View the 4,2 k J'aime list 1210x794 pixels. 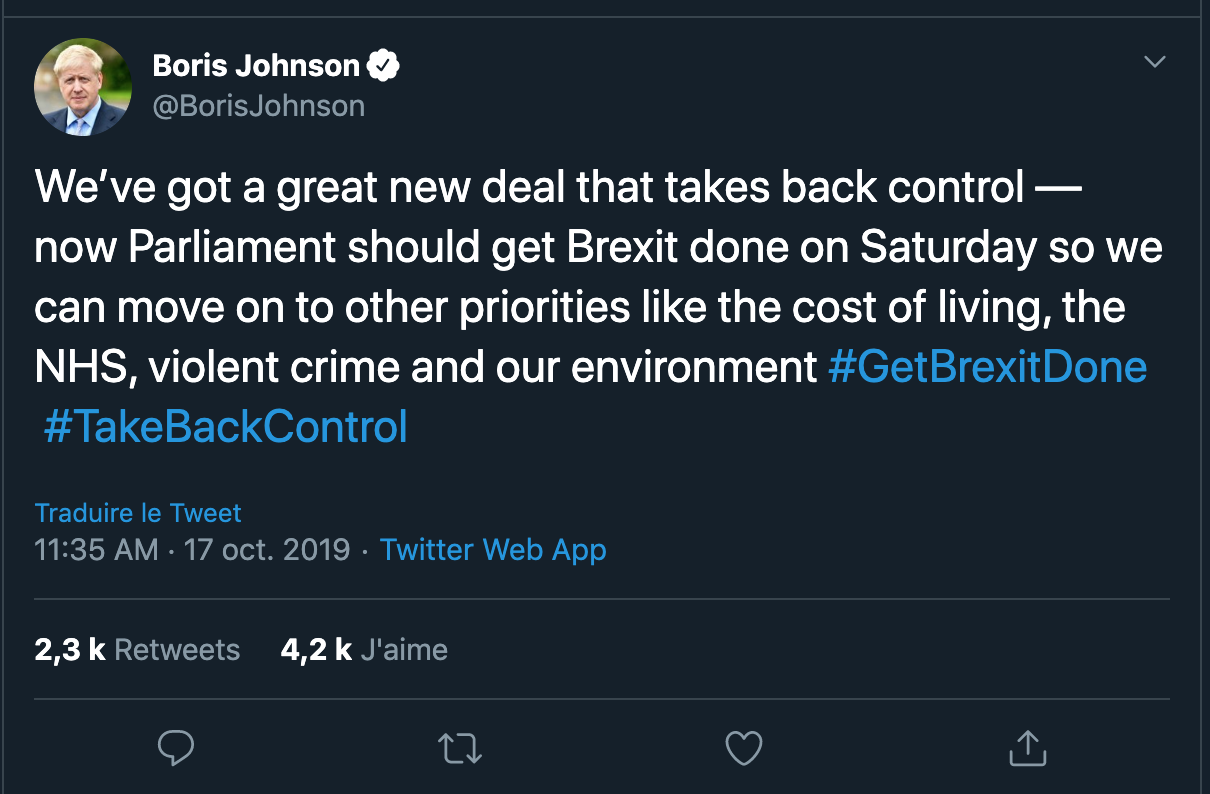[364, 650]
